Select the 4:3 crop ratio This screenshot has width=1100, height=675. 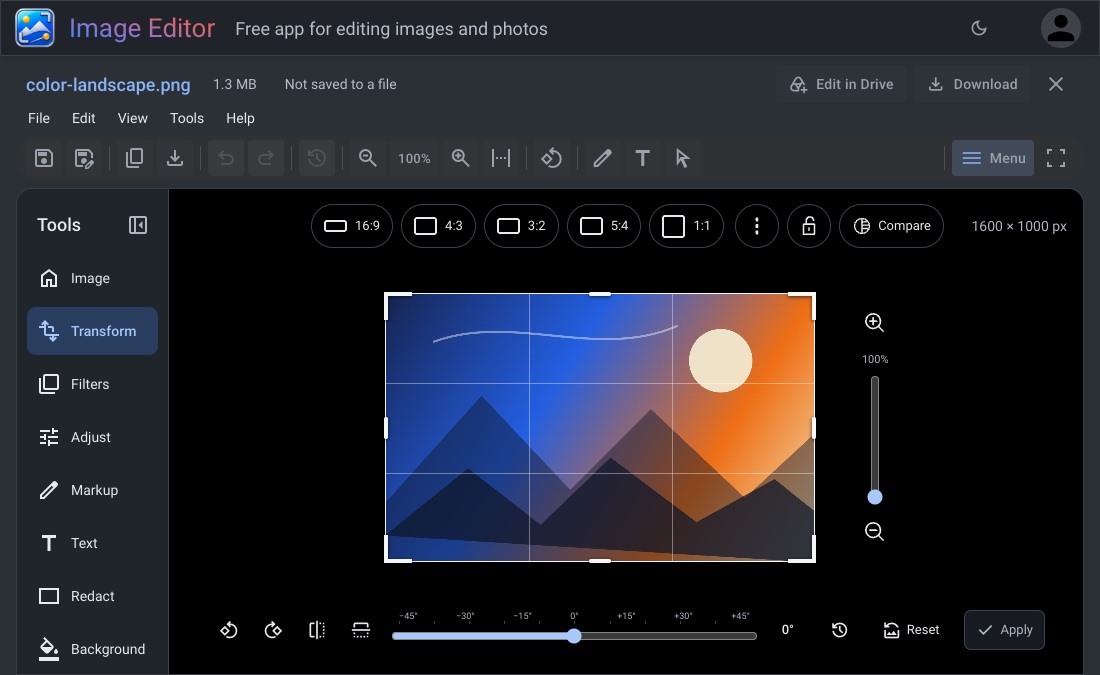tap(438, 226)
